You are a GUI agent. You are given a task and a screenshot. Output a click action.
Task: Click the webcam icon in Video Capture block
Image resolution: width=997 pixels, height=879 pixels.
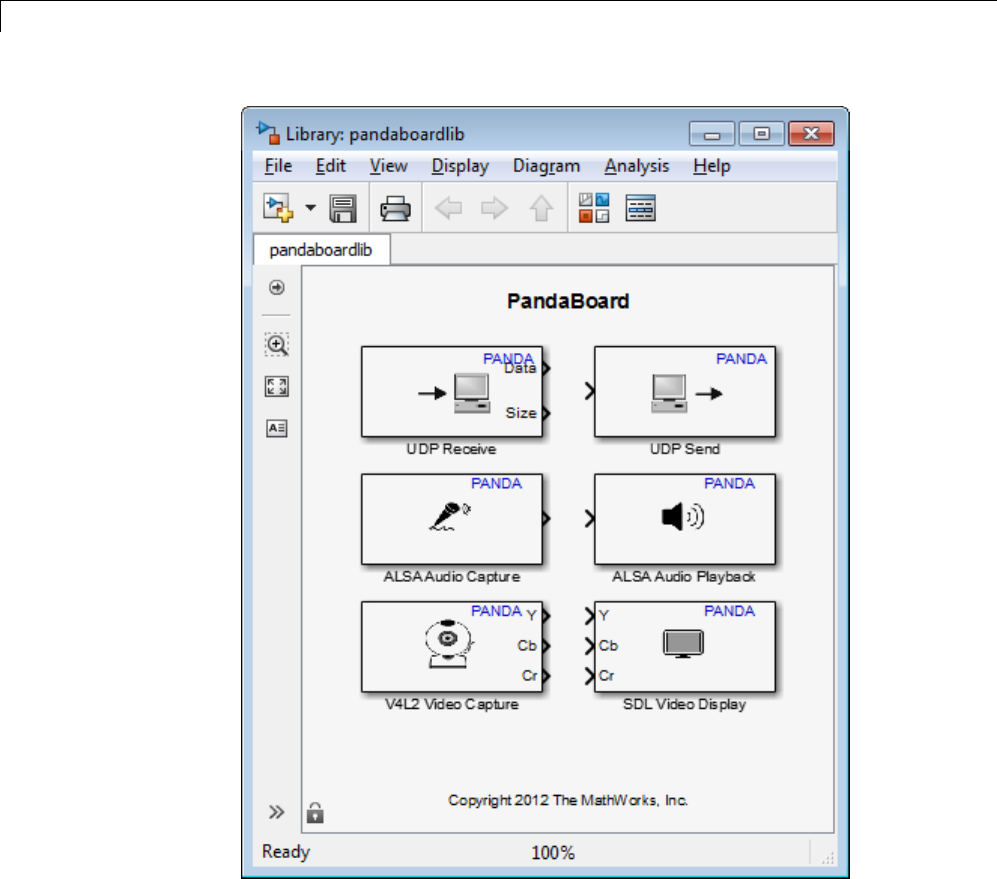(449, 644)
